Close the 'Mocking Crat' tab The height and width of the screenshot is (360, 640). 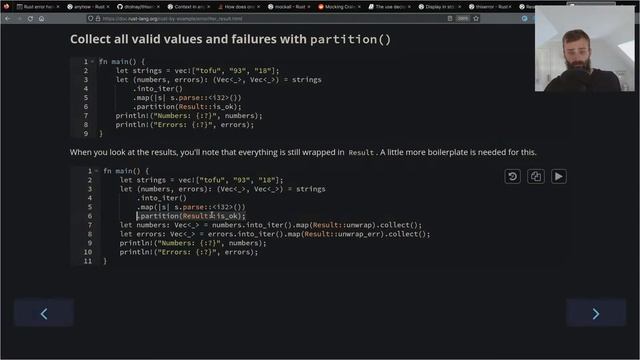(x=359, y=7)
